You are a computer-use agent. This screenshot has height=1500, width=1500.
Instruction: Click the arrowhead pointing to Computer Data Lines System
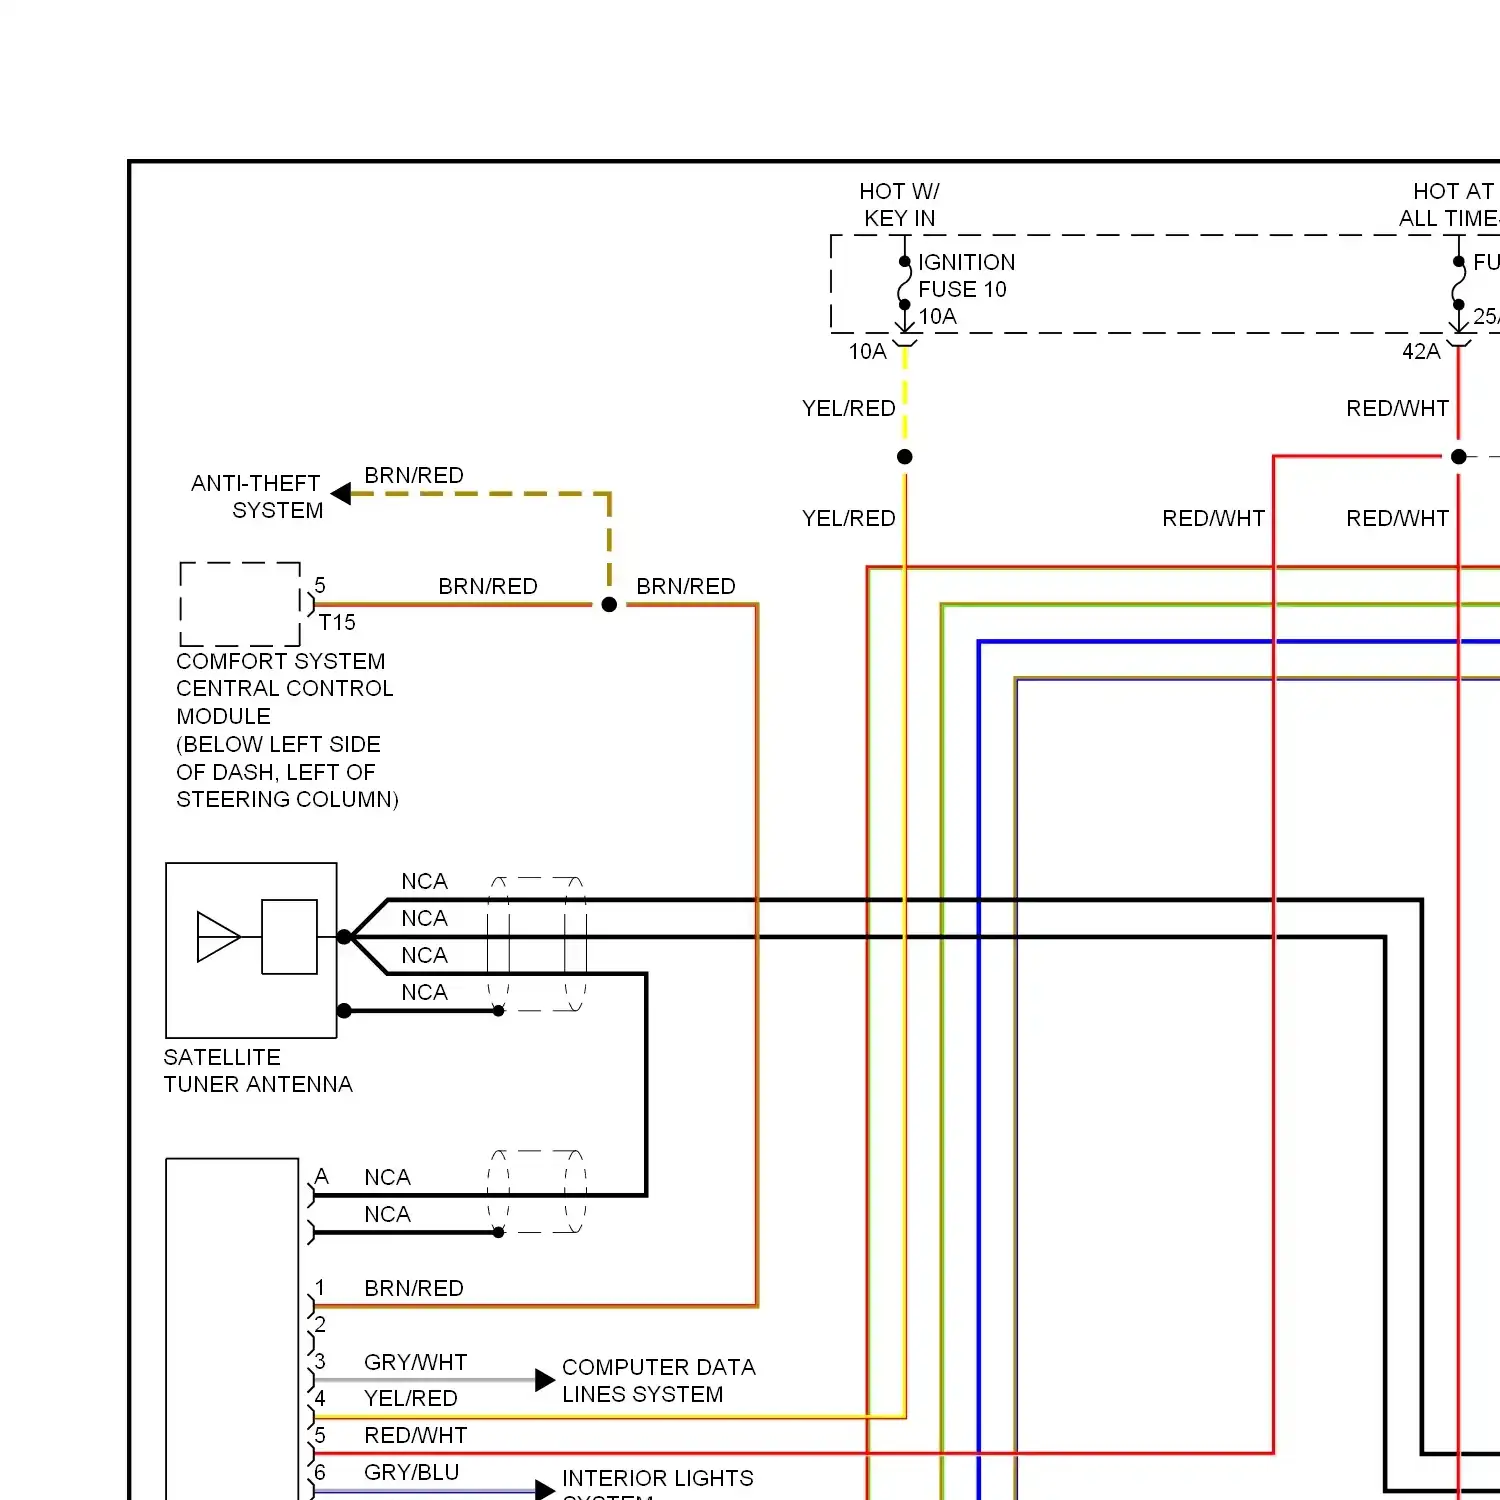pos(545,1380)
